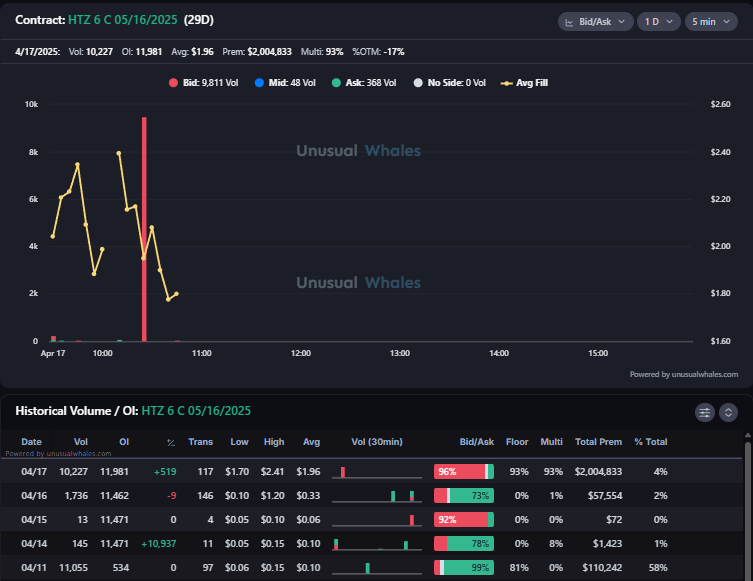This screenshot has width=753, height=581.
Task: Sort table by Floor column
Action: coord(517,442)
